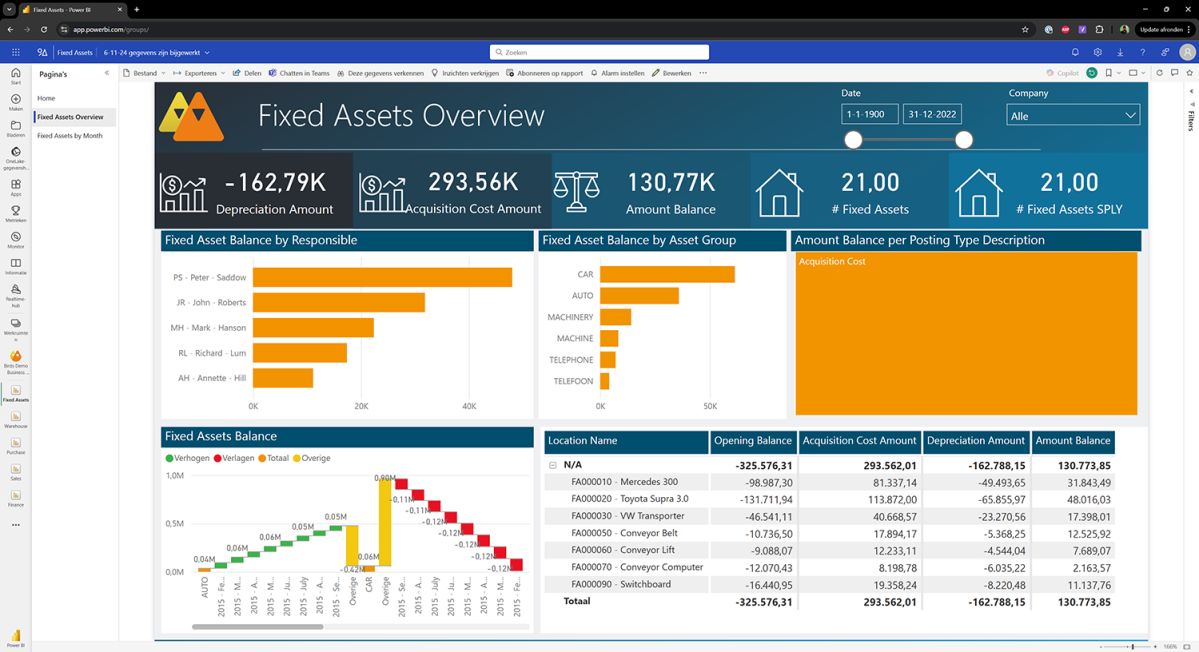Go to the Home page
1199x652 pixels.
(46, 98)
